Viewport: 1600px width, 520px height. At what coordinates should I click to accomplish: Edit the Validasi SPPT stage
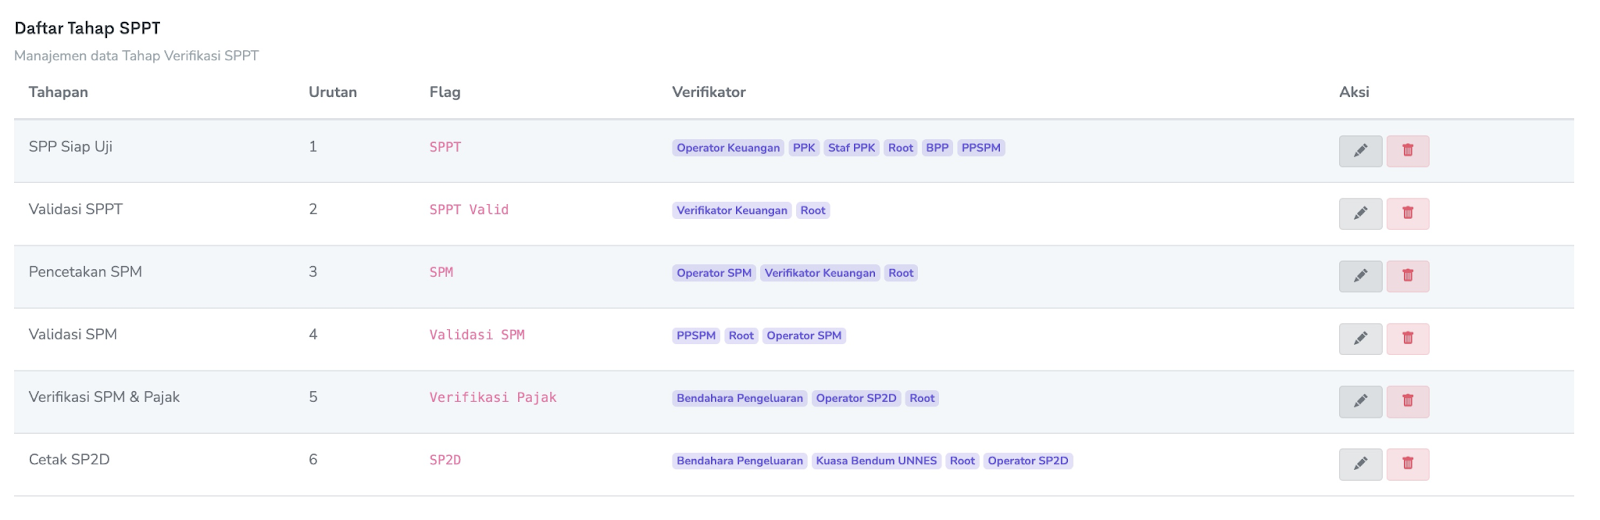(x=1360, y=213)
